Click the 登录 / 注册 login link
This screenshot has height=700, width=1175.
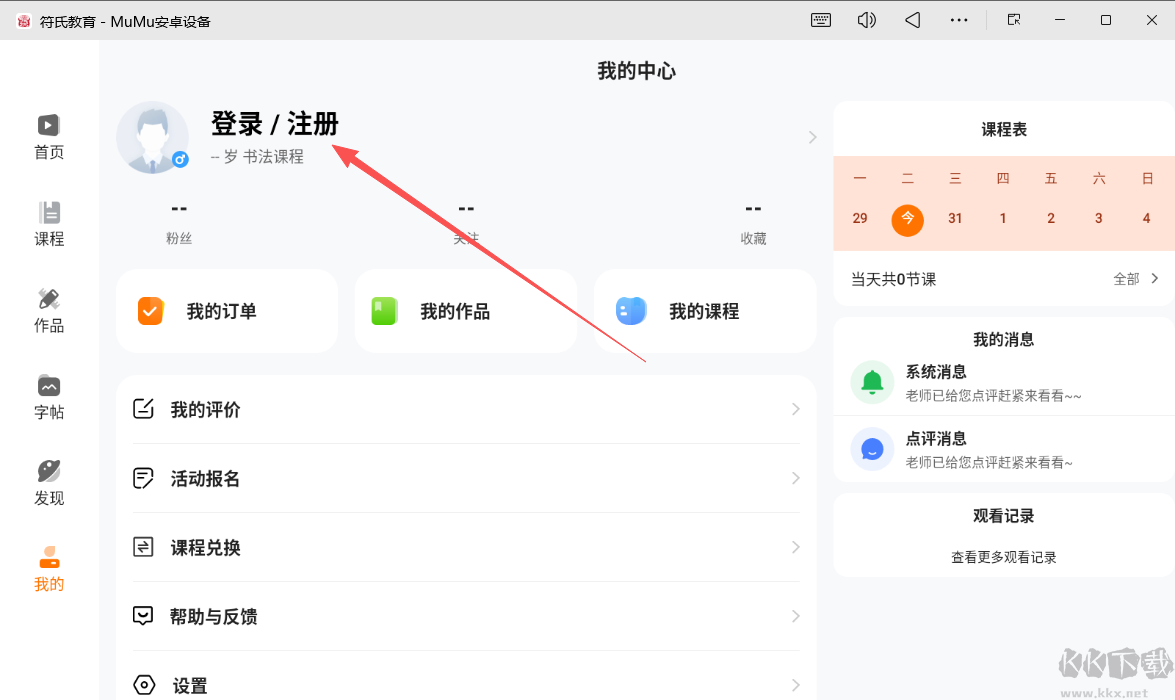coord(274,124)
